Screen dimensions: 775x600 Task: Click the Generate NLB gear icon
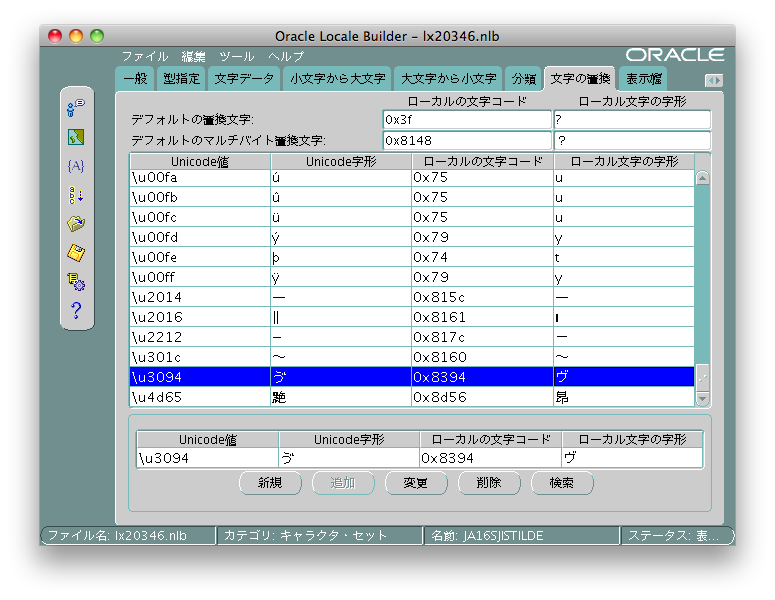(x=76, y=282)
